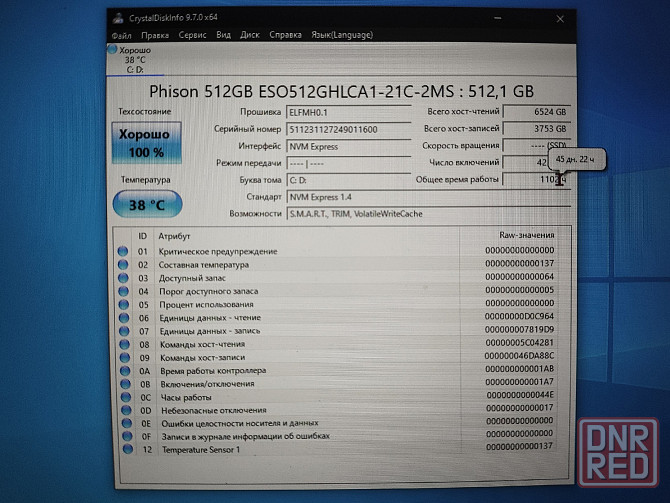This screenshot has width=670, height=503.
Task: Click status icon for Процент использования row
Action: pos(124,304)
